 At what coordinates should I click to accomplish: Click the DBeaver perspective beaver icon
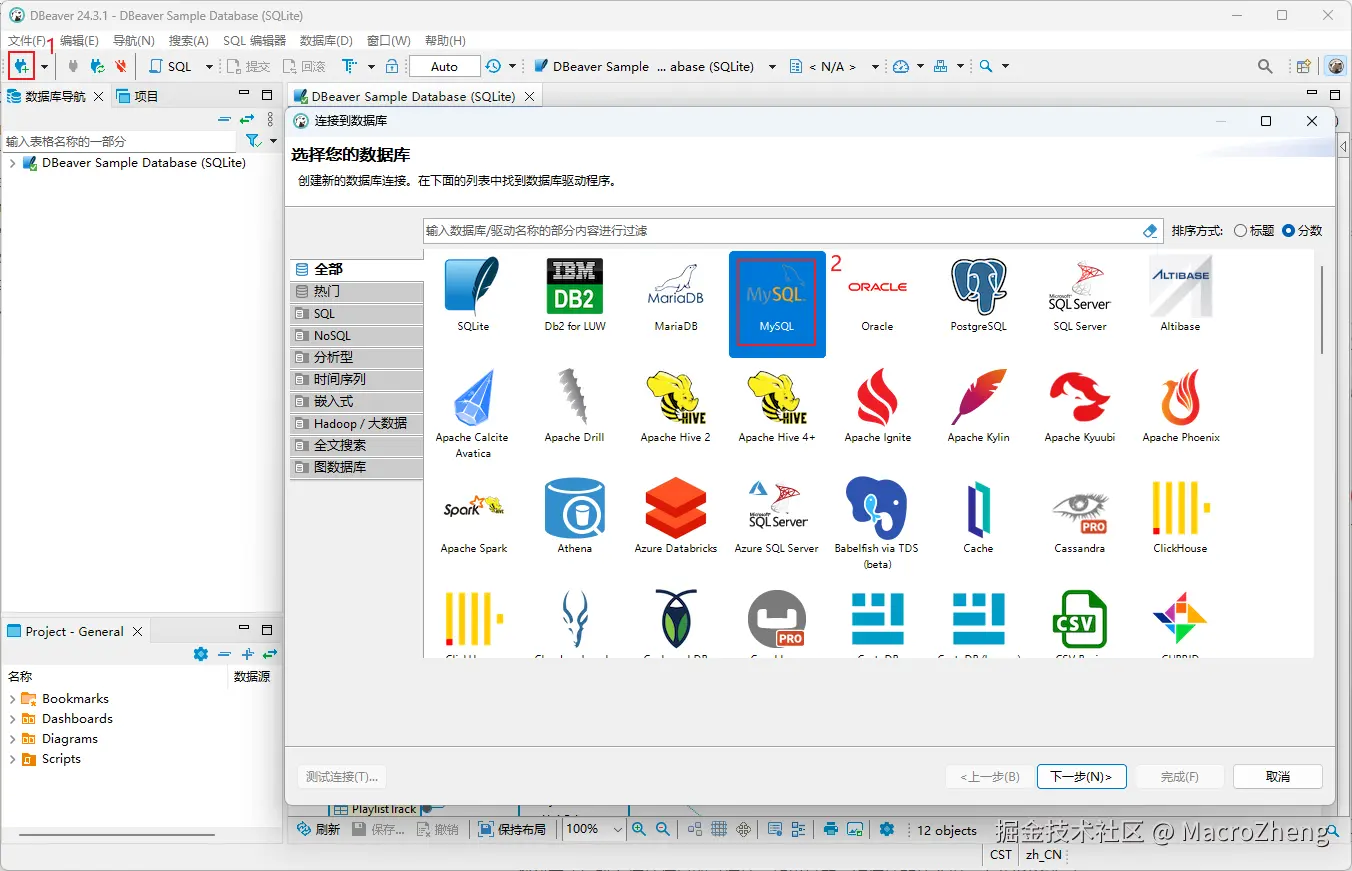pyautogui.click(x=1336, y=66)
